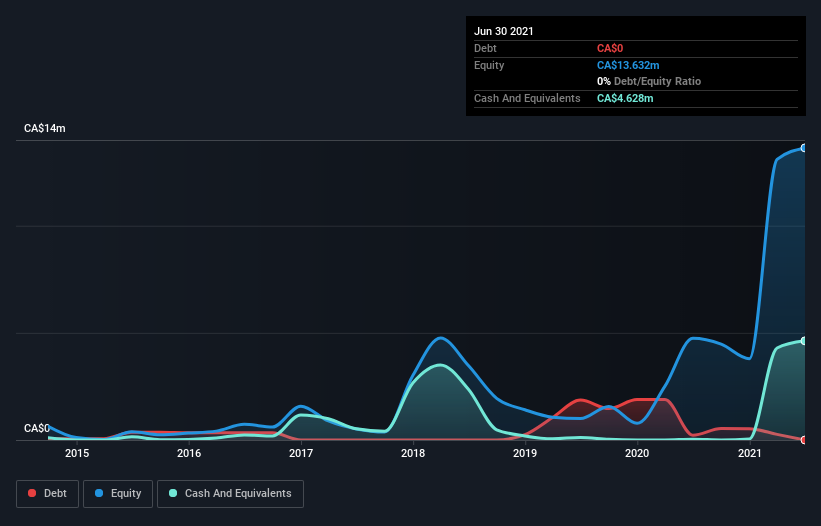Click the 0% Debt/Equity Ratio text
Viewport: 821px width, 526px height.
[649, 81]
